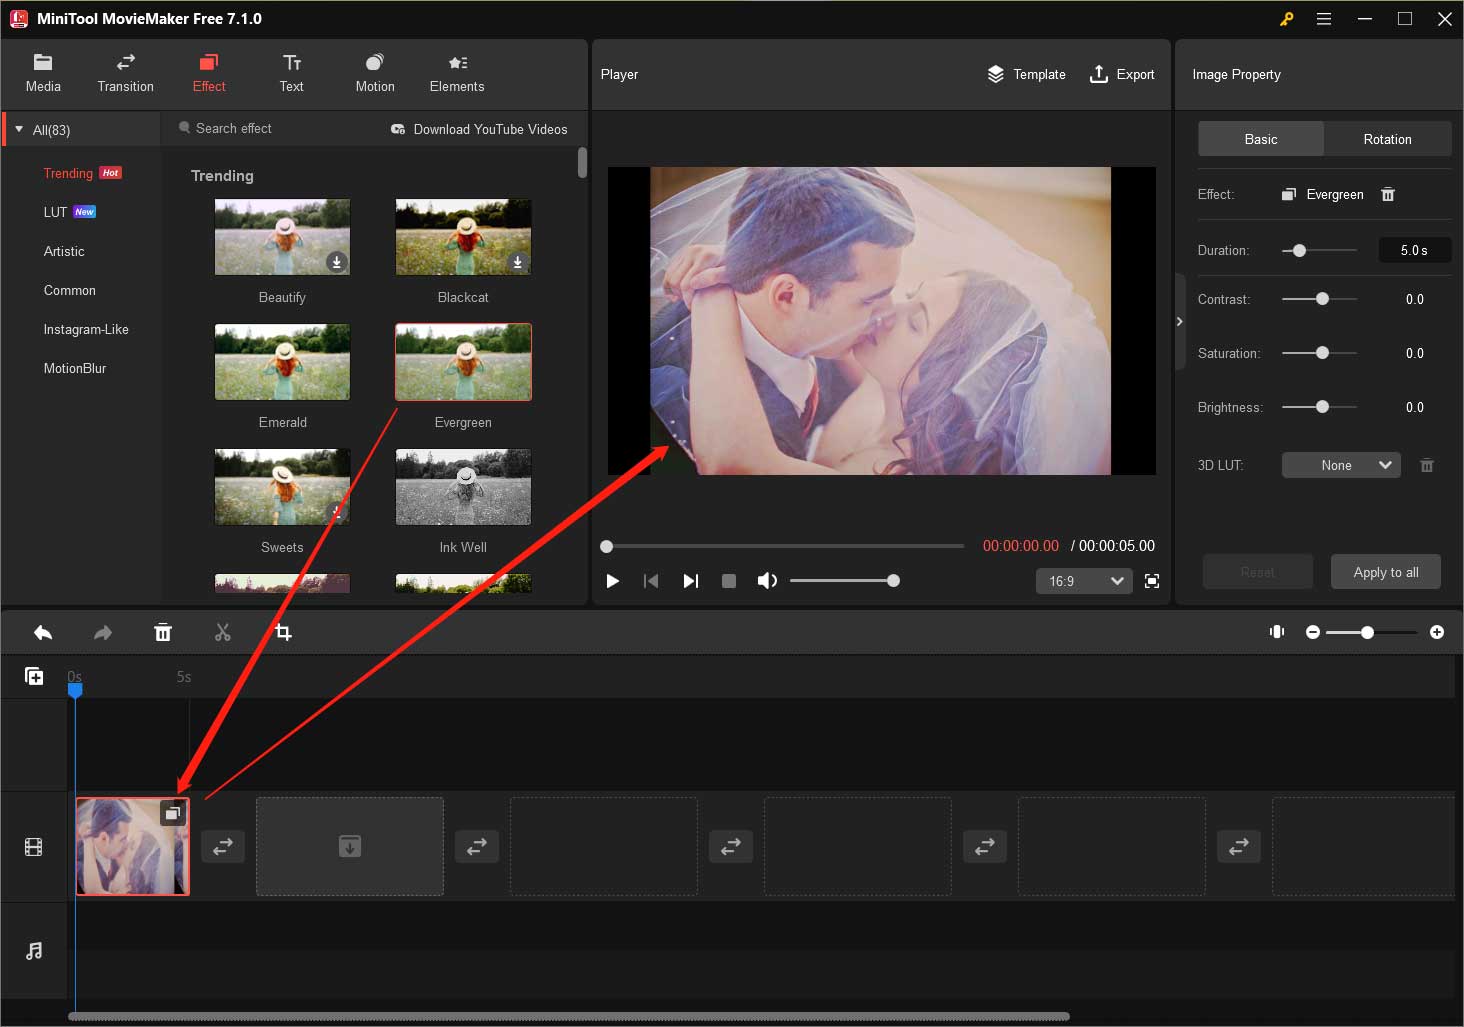Split the clip with the scissors tool
The height and width of the screenshot is (1027, 1464).
pos(223,632)
